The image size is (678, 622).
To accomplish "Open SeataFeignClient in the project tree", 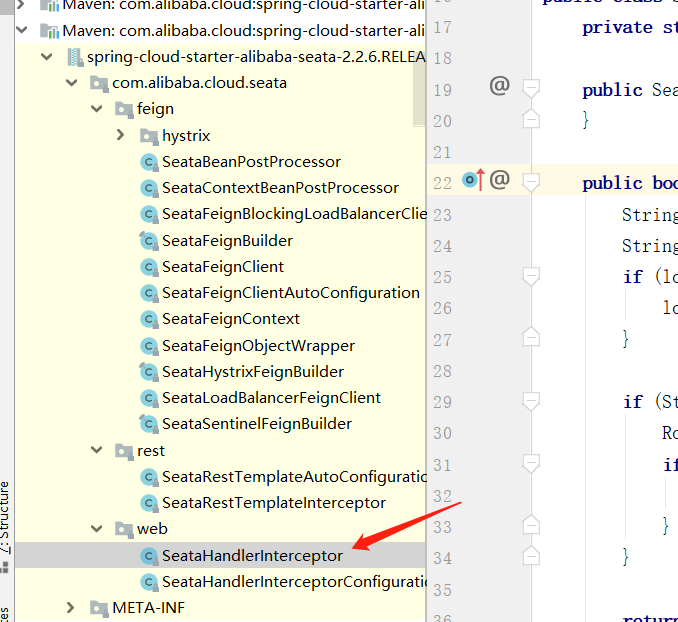I will click(x=223, y=267).
